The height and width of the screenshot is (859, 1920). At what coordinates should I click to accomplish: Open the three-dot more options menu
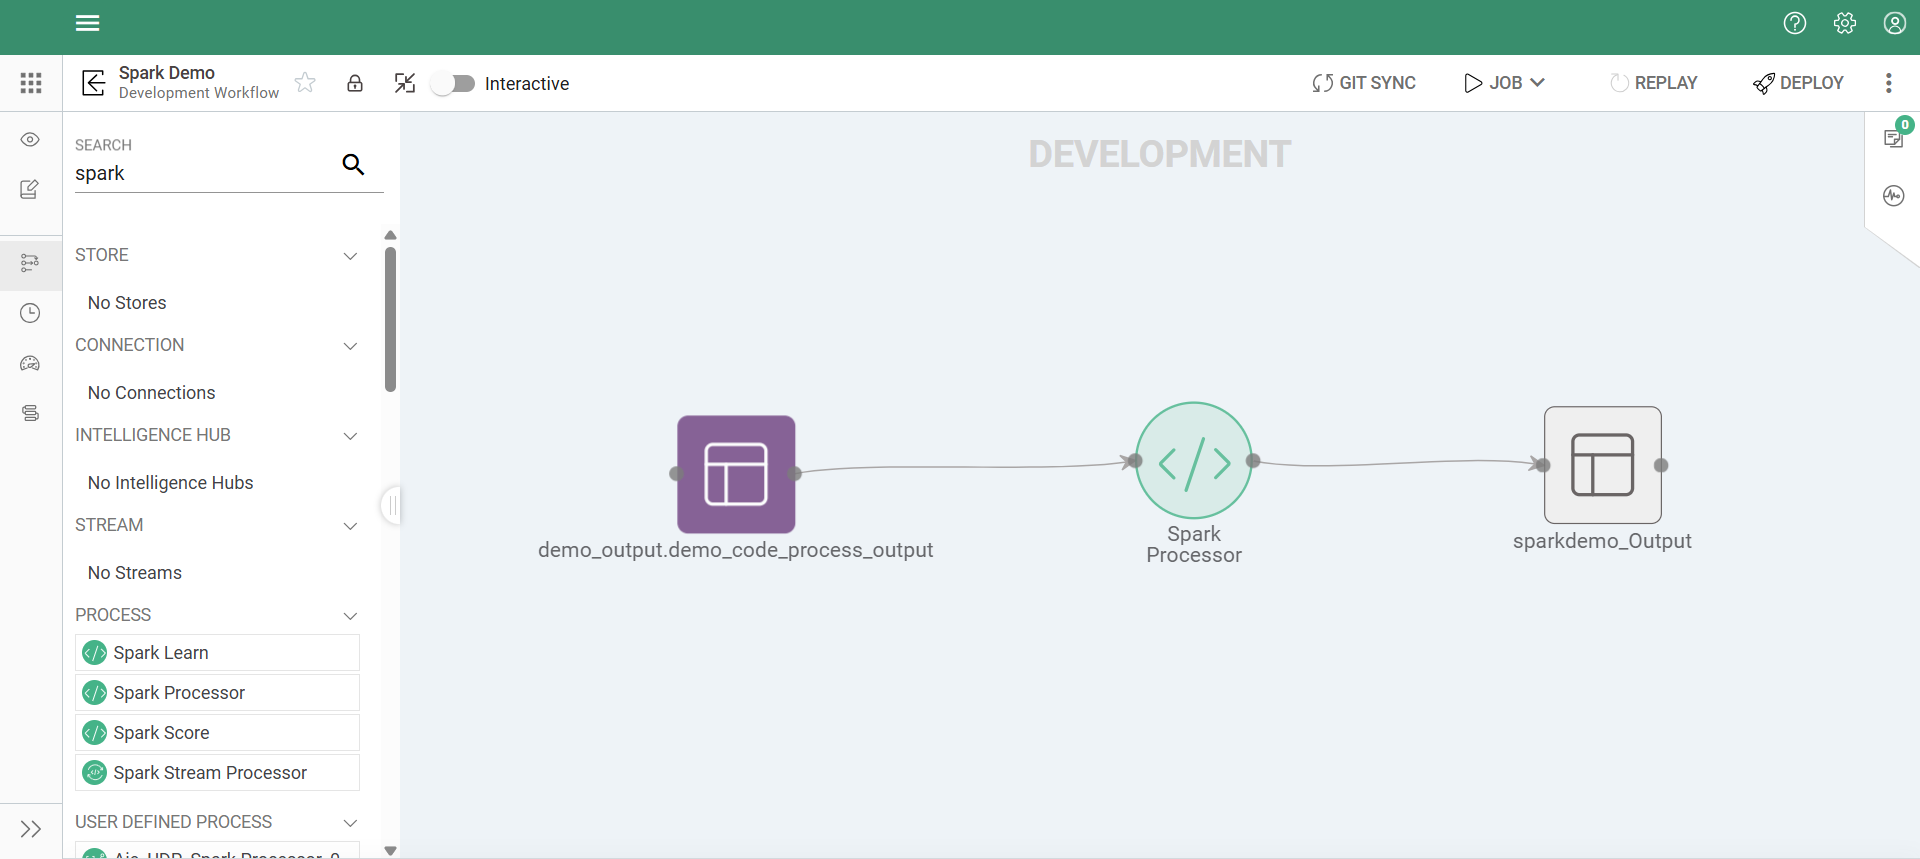click(1888, 83)
